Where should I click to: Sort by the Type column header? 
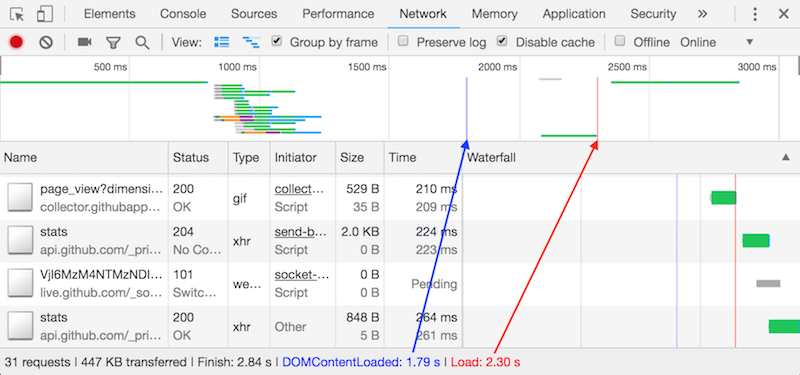tap(249, 158)
